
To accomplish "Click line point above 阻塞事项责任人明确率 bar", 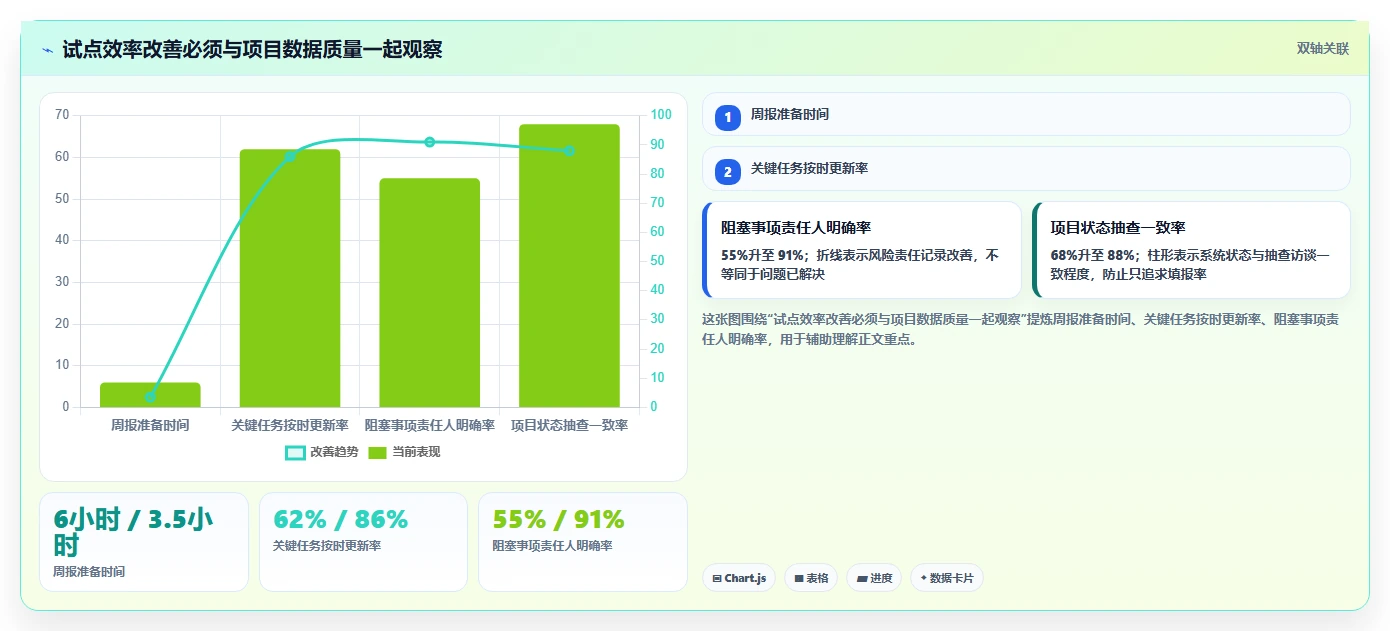I will (430, 142).
